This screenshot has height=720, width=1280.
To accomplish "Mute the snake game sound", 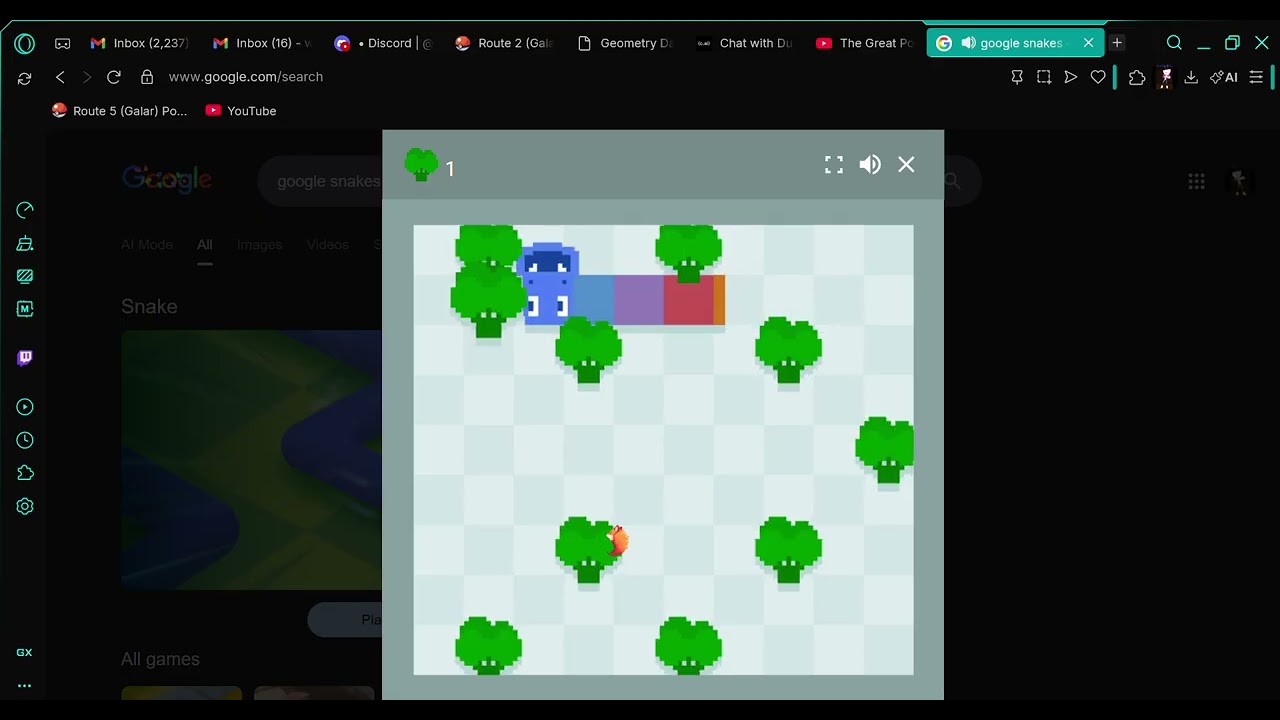I will [x=870, y=165].
